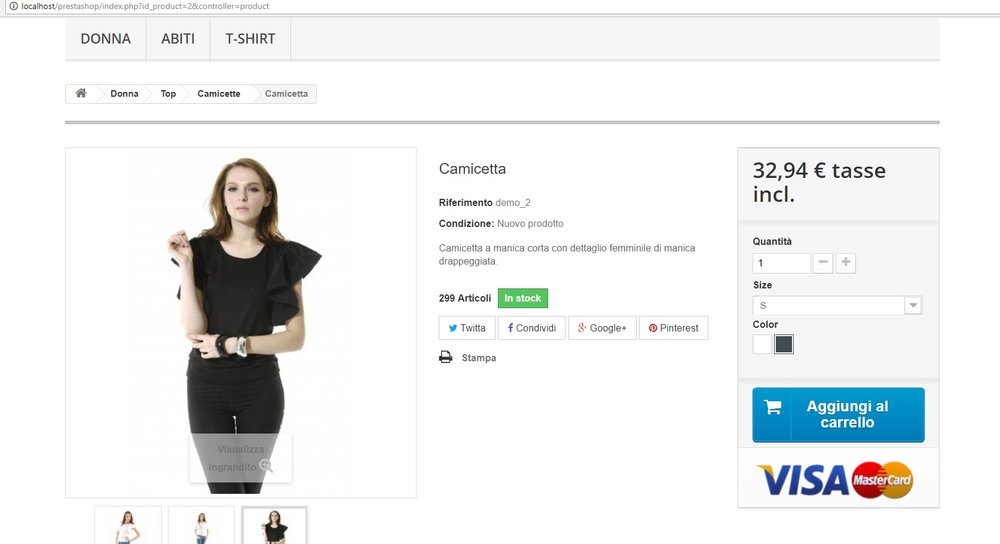Select the black blouse thumbnail
This screenshot has width=1000, height=544.
coord(274,526)
